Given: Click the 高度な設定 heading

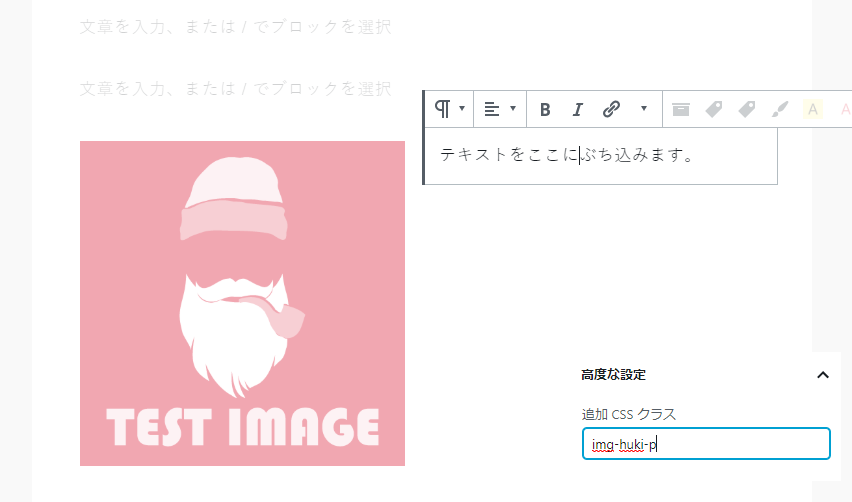Looking at the screenshot, I should 613,375.
